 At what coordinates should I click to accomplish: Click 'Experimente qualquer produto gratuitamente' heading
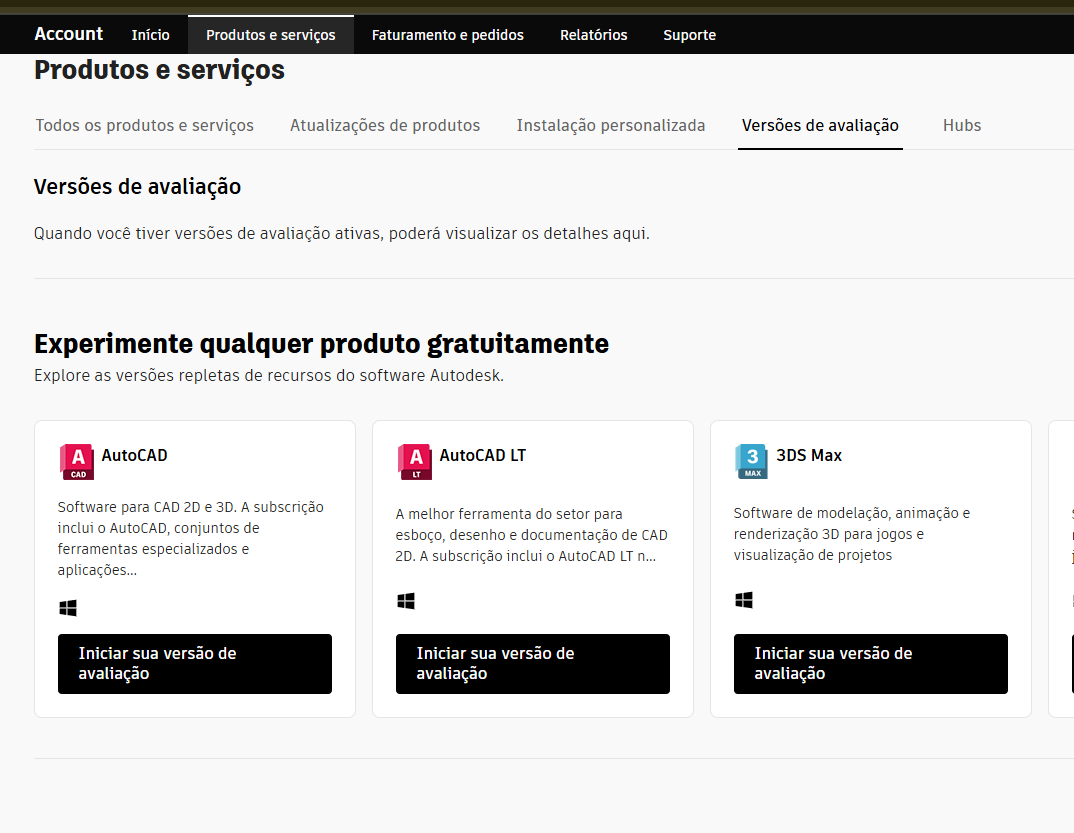(321, 344)
